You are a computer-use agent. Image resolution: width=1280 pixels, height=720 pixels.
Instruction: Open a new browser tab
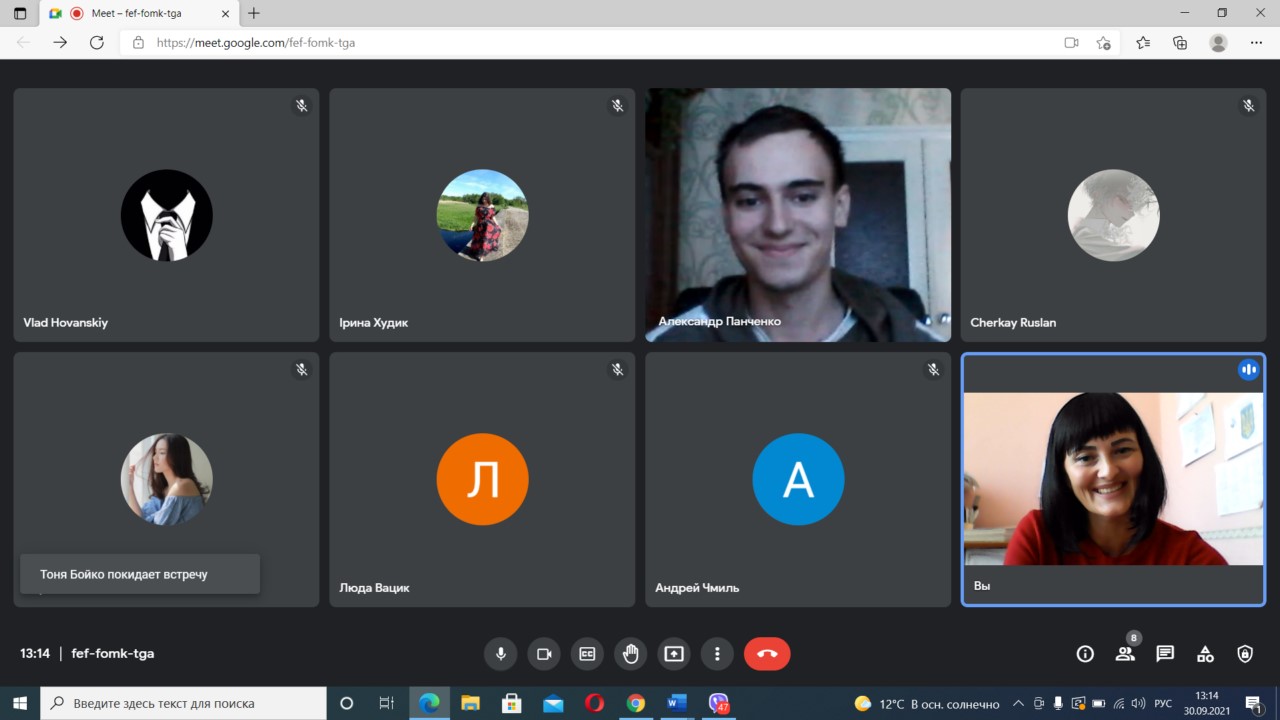pyautogui.click(x=254, y=14)
